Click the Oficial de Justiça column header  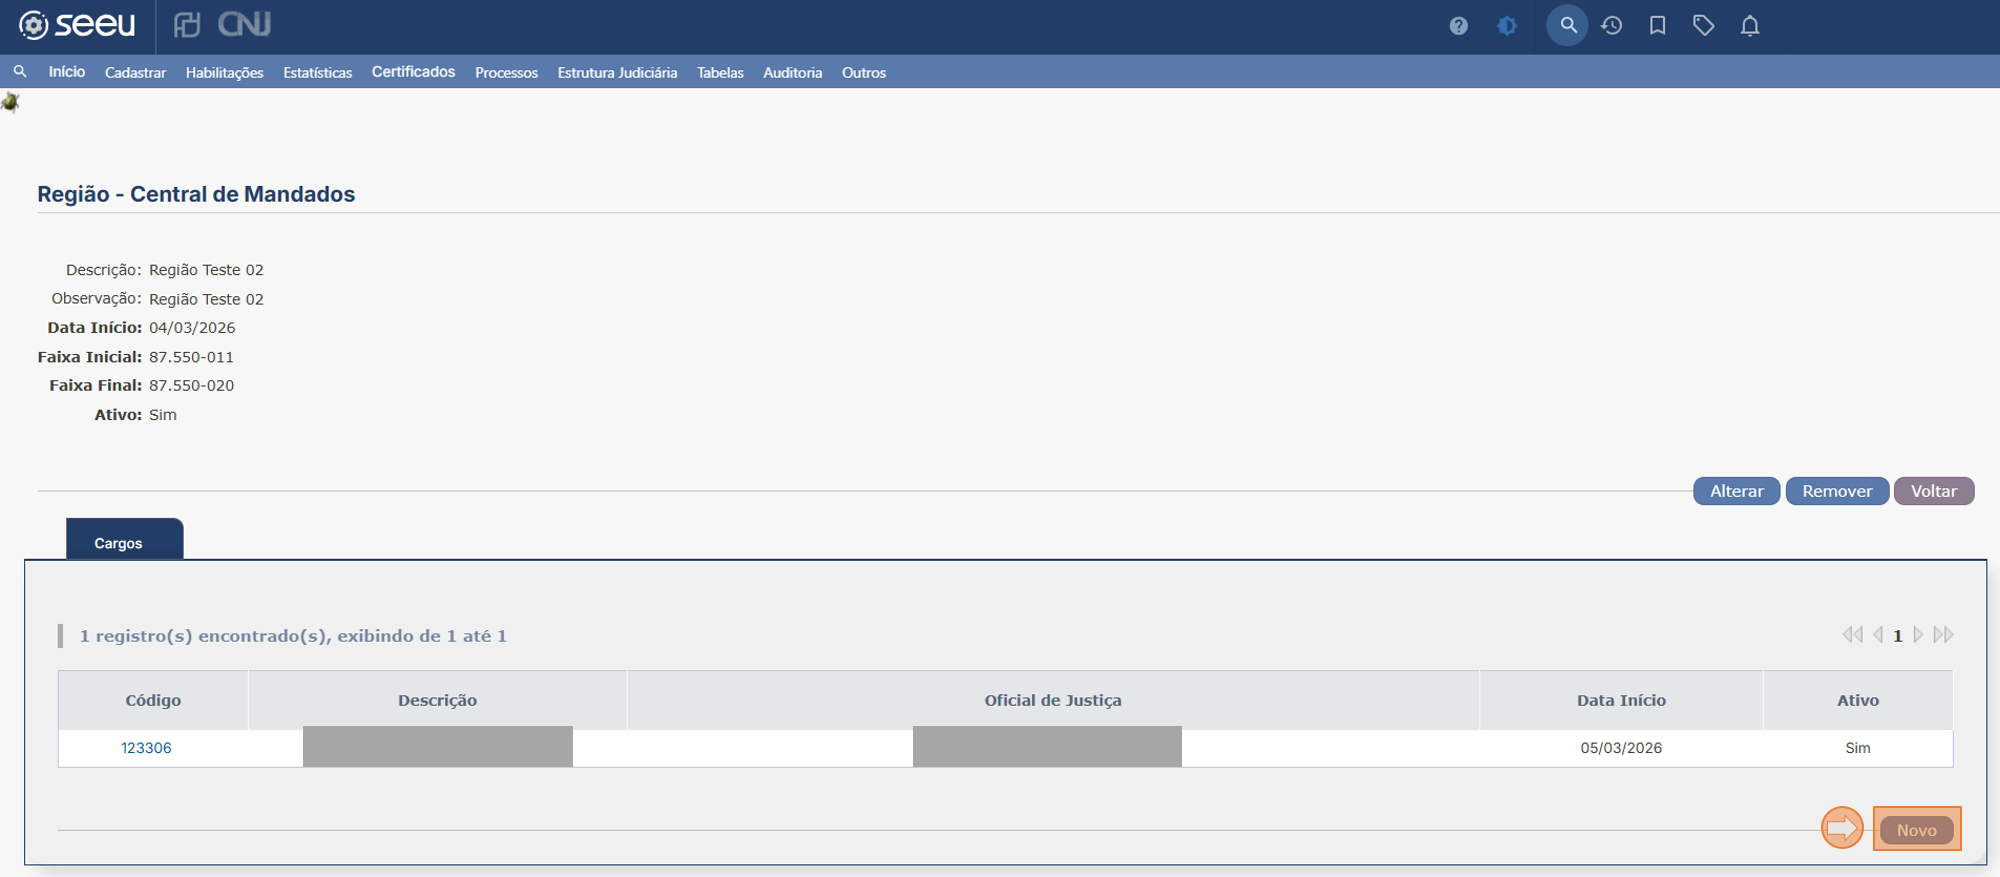1053,700
